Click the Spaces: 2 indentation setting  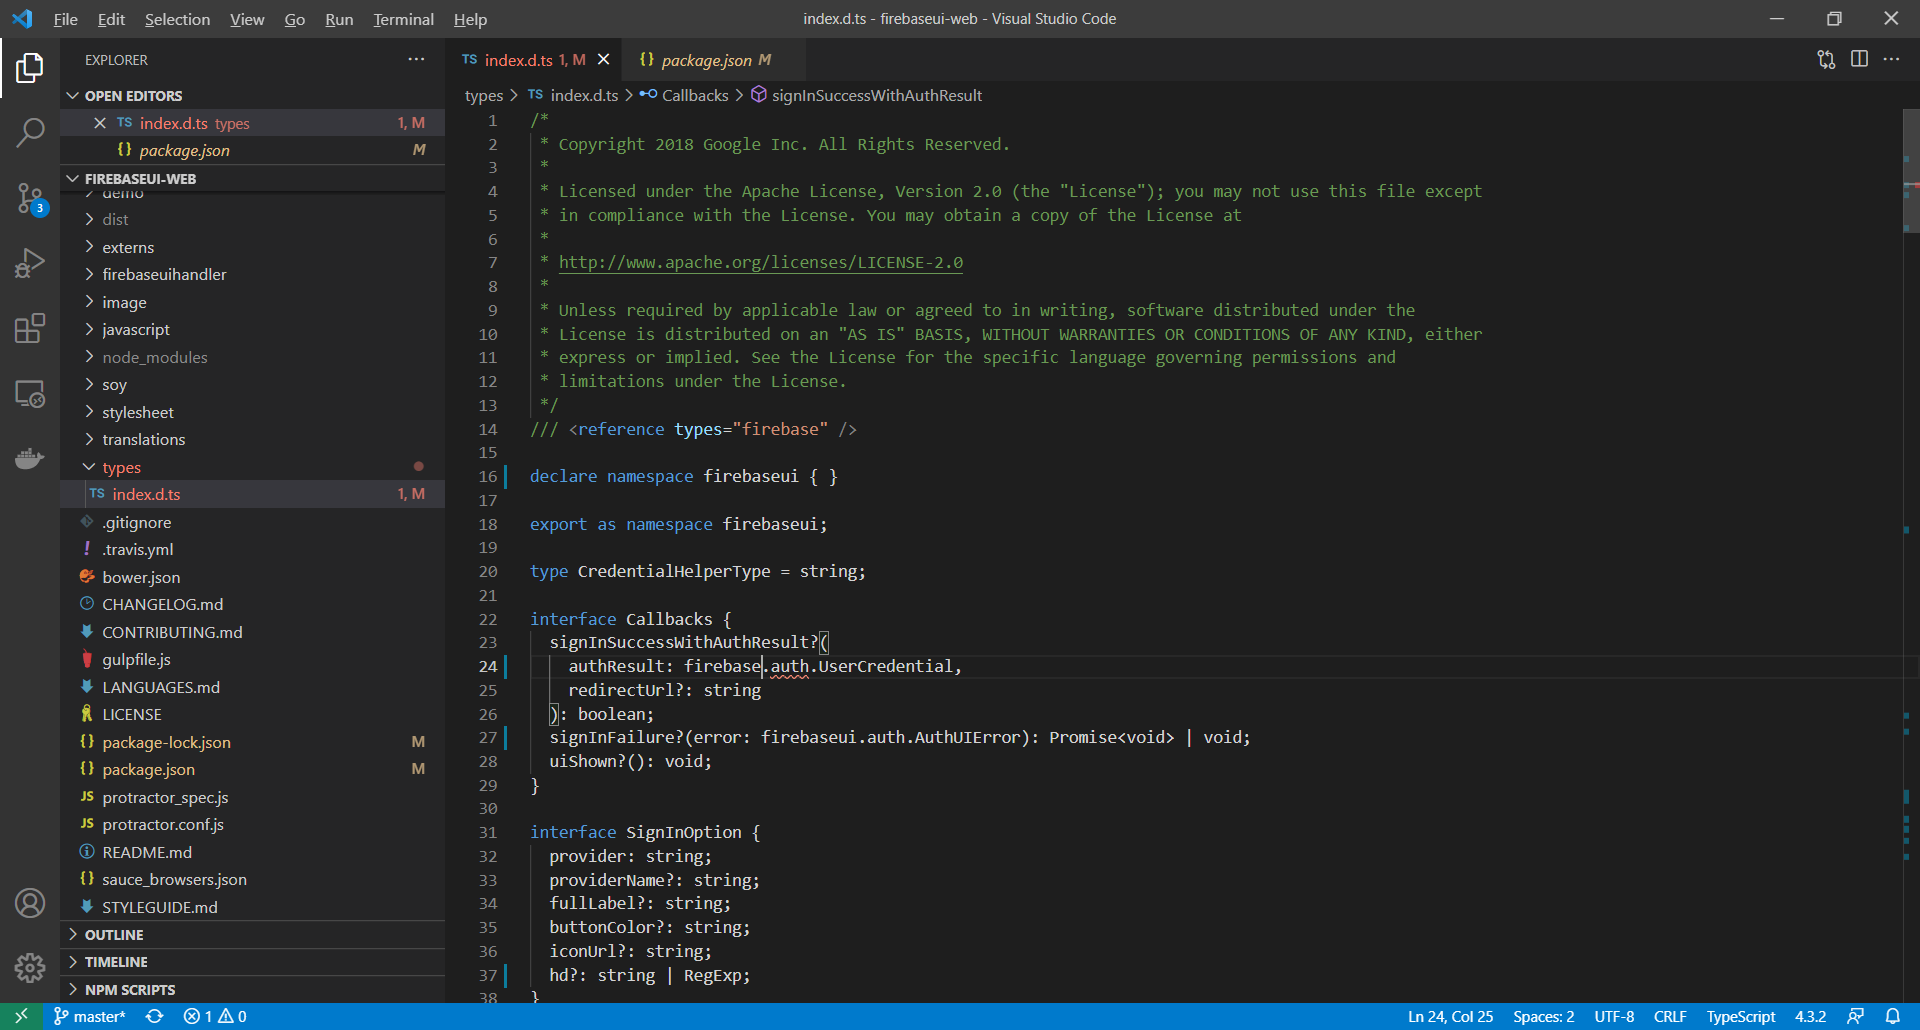pos(1543,1016)
